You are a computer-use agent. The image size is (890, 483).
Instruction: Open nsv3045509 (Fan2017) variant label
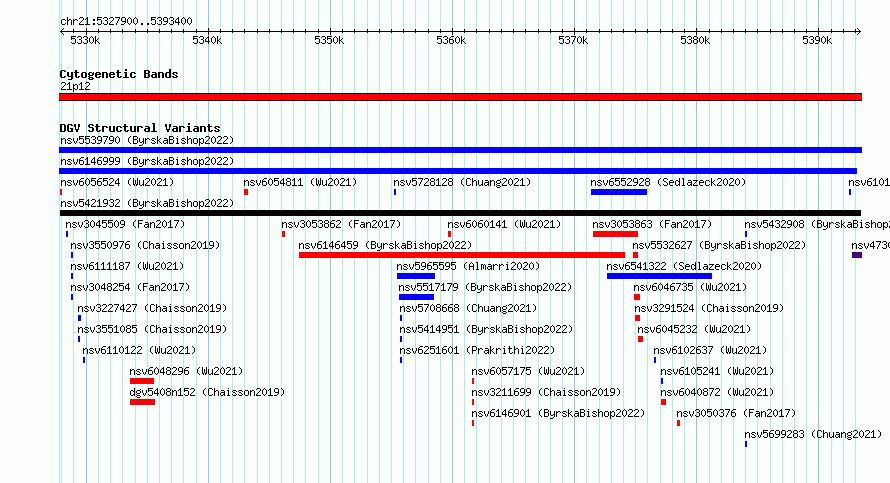click(x=125, y=224)
